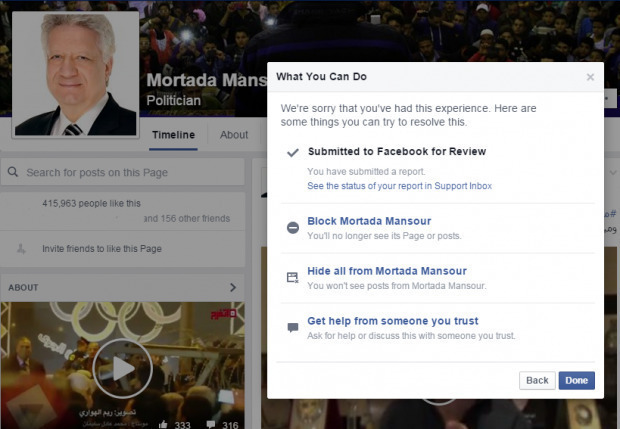Click the video comments icon
This screenshot has height=429, width=620.
(211, 425)
